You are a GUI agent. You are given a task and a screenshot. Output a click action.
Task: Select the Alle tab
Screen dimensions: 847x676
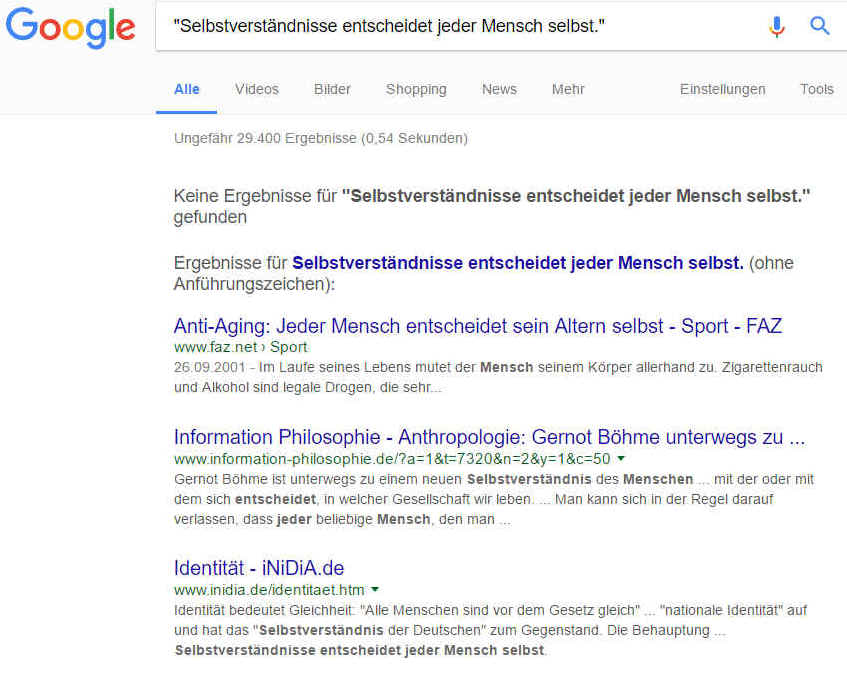tap(187, 89)
